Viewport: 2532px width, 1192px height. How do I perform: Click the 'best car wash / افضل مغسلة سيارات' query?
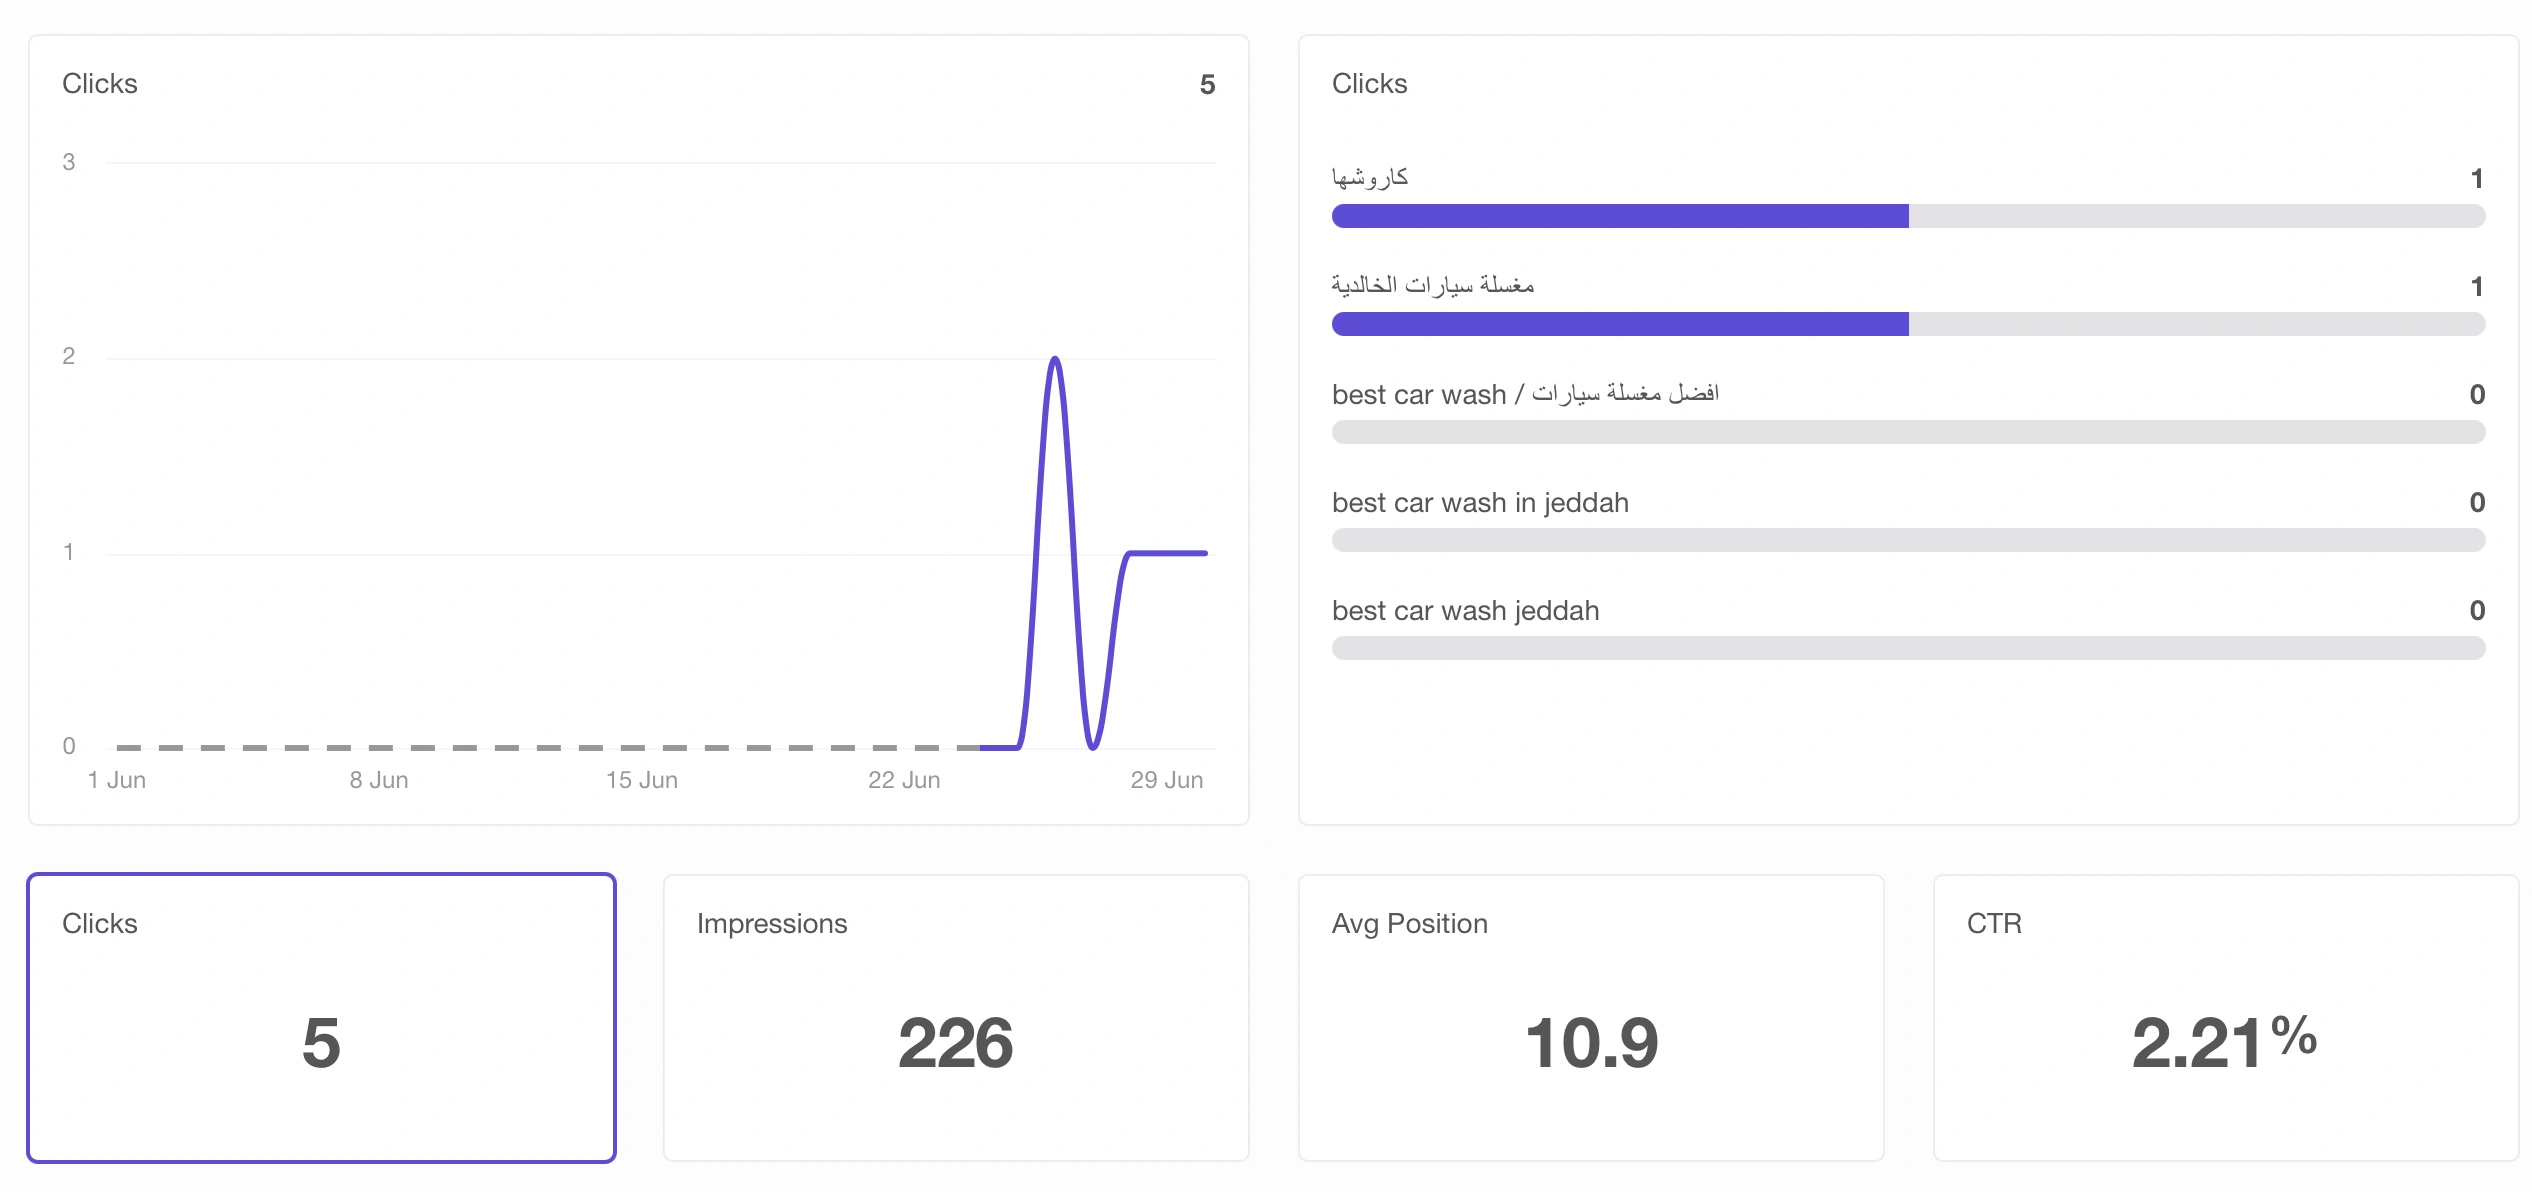[x=1525, y=394]
